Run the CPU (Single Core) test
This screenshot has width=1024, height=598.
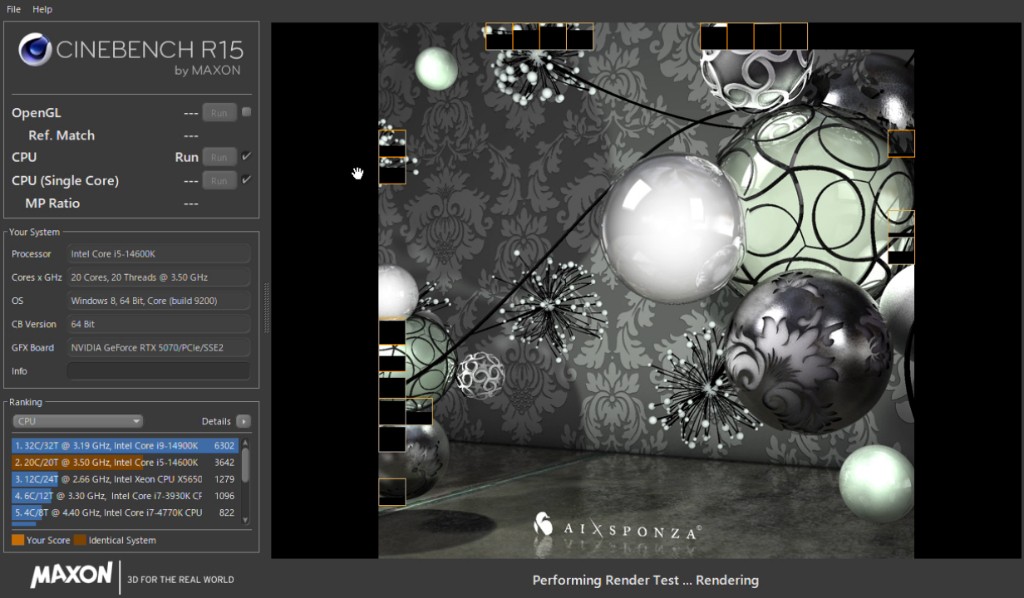point(219,180)
